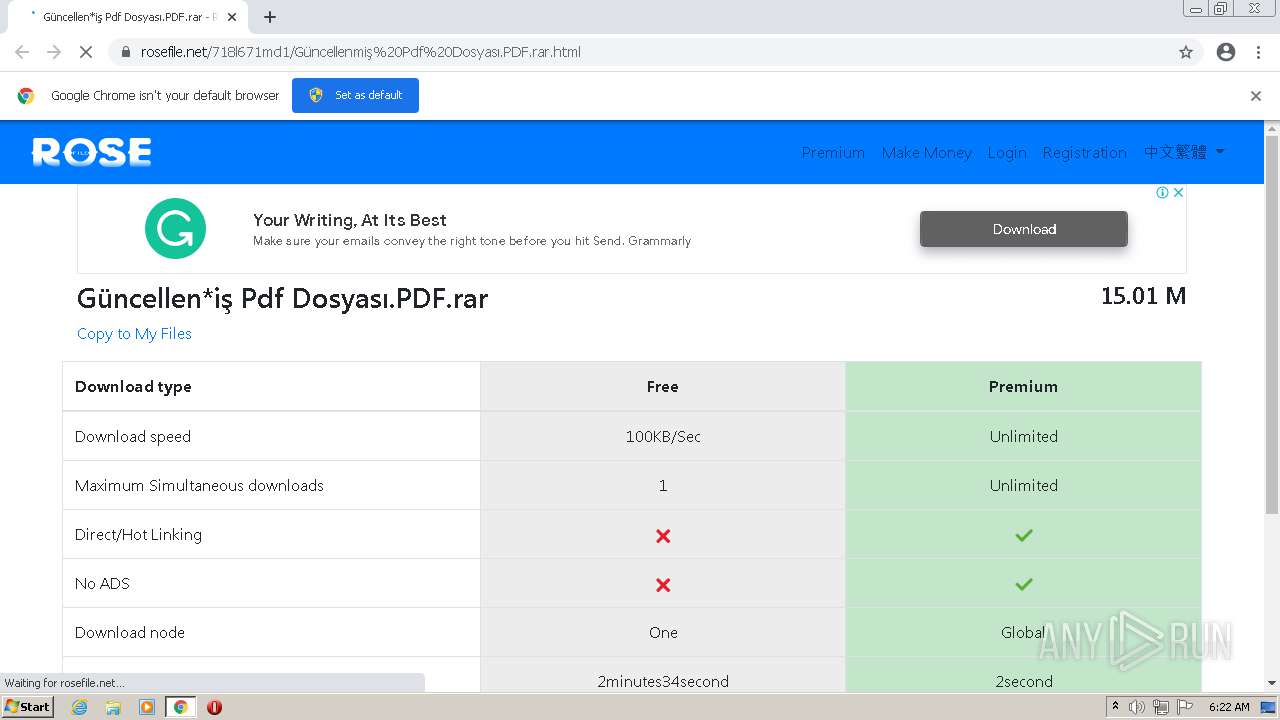
Task: Click the green check for No ADS
Action: tap(1023, 584)
